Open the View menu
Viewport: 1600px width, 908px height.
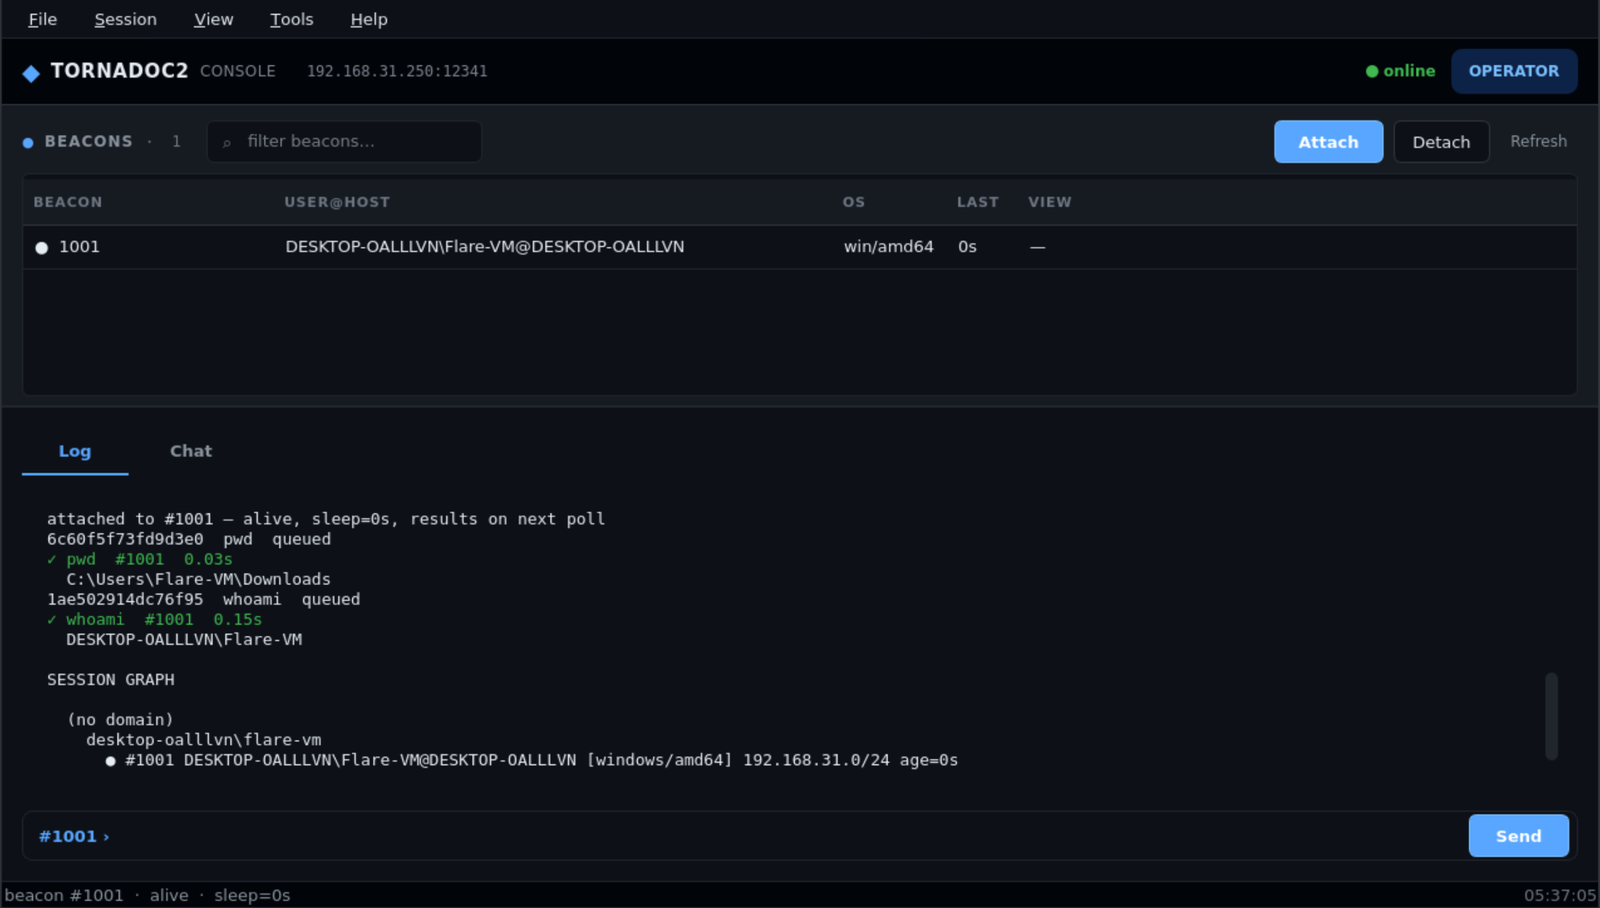click(214, 19)
